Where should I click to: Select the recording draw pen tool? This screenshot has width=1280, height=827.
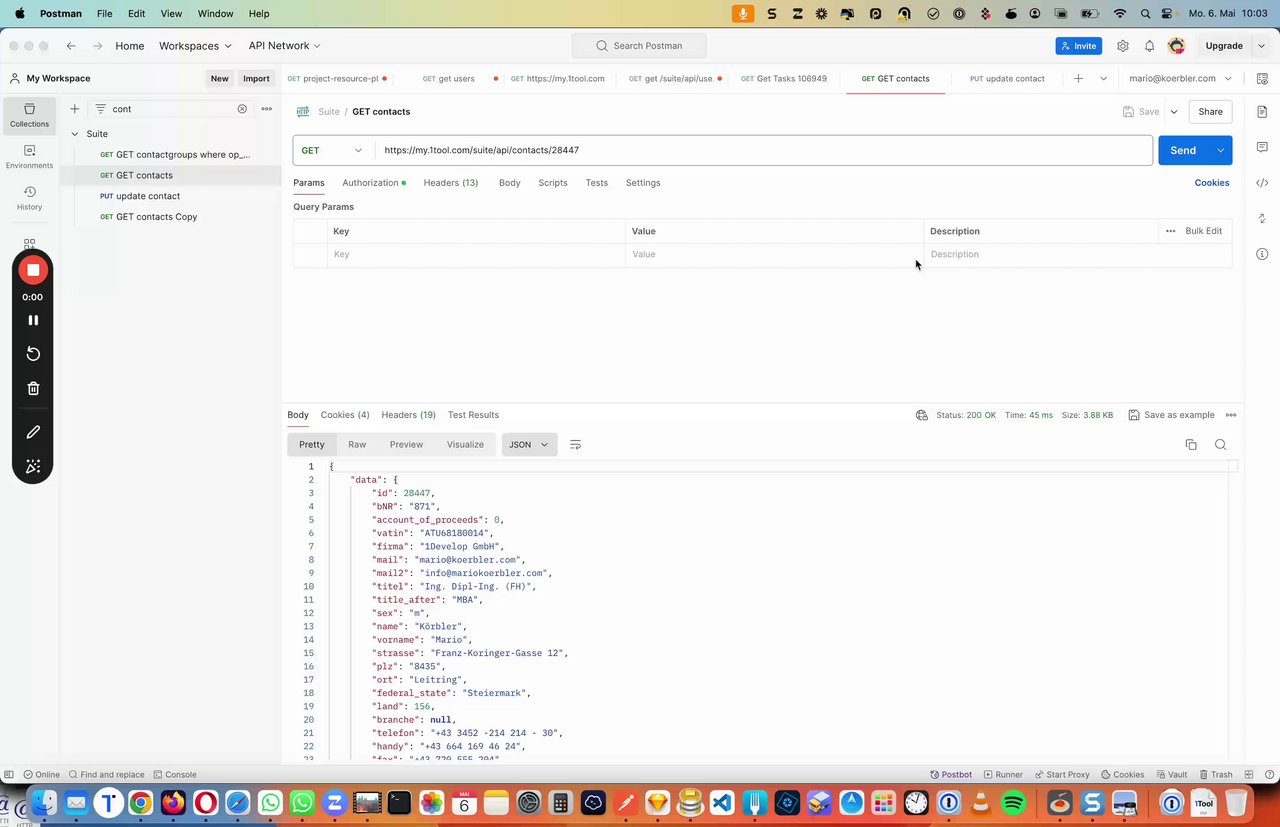[33, 432]
